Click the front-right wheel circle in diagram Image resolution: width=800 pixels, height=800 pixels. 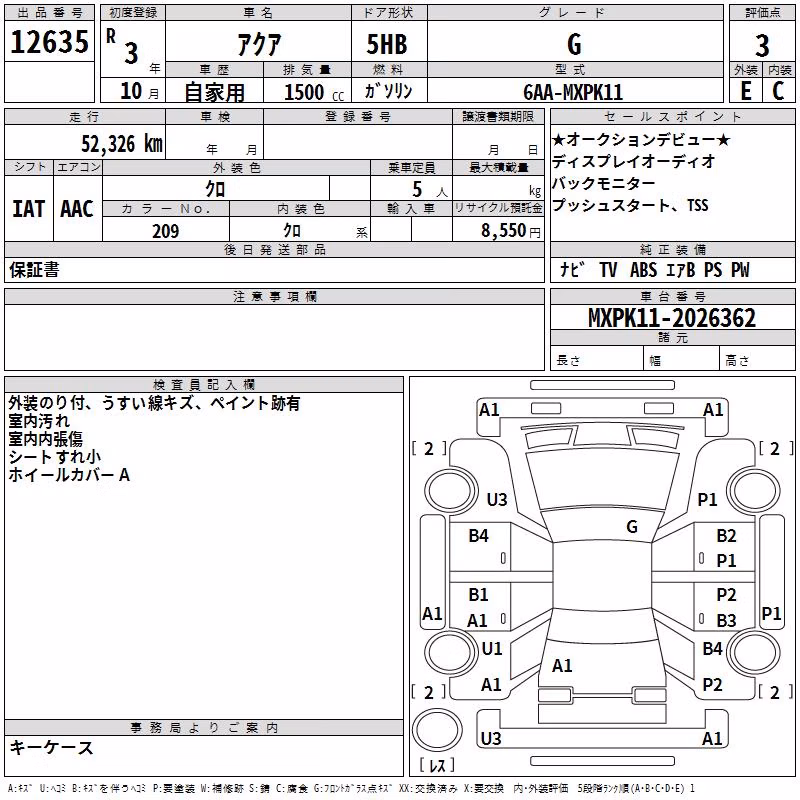753,491
